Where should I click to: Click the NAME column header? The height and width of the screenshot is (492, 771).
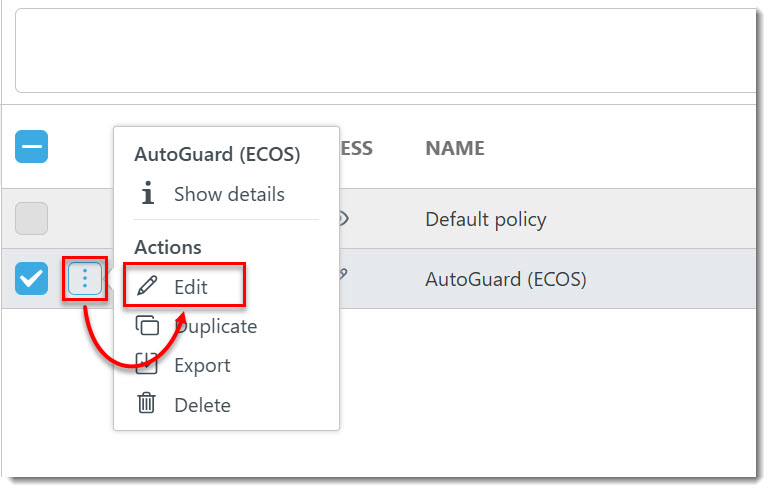[x=455, y=148]
